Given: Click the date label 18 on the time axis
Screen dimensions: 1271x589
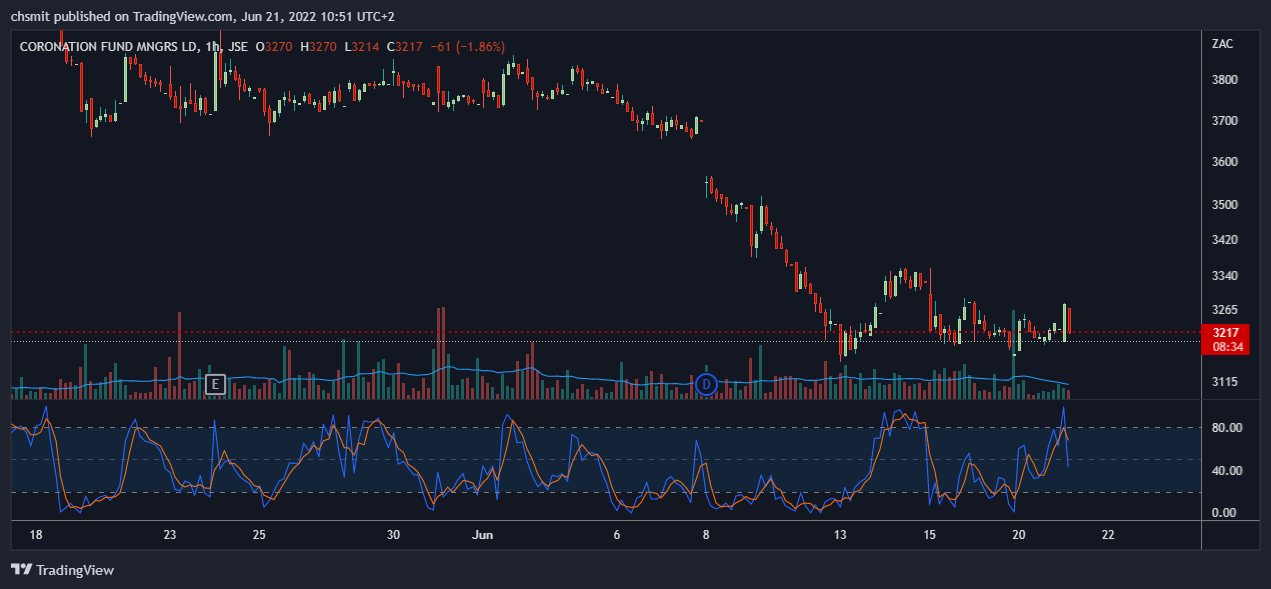Looking at the screenshot, I should (36, 535).
